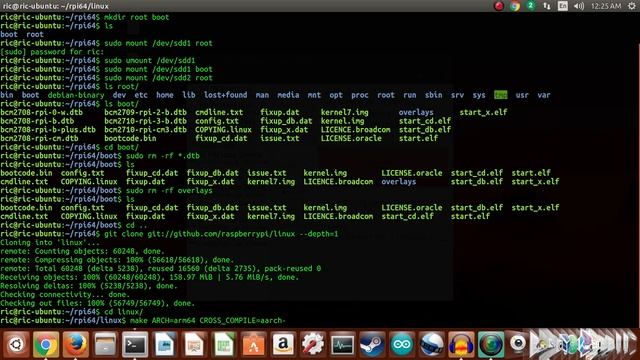This screenshot has height=360, width=640.
Task: Select the Terminal icon in the dock
Action: (135, 345)
